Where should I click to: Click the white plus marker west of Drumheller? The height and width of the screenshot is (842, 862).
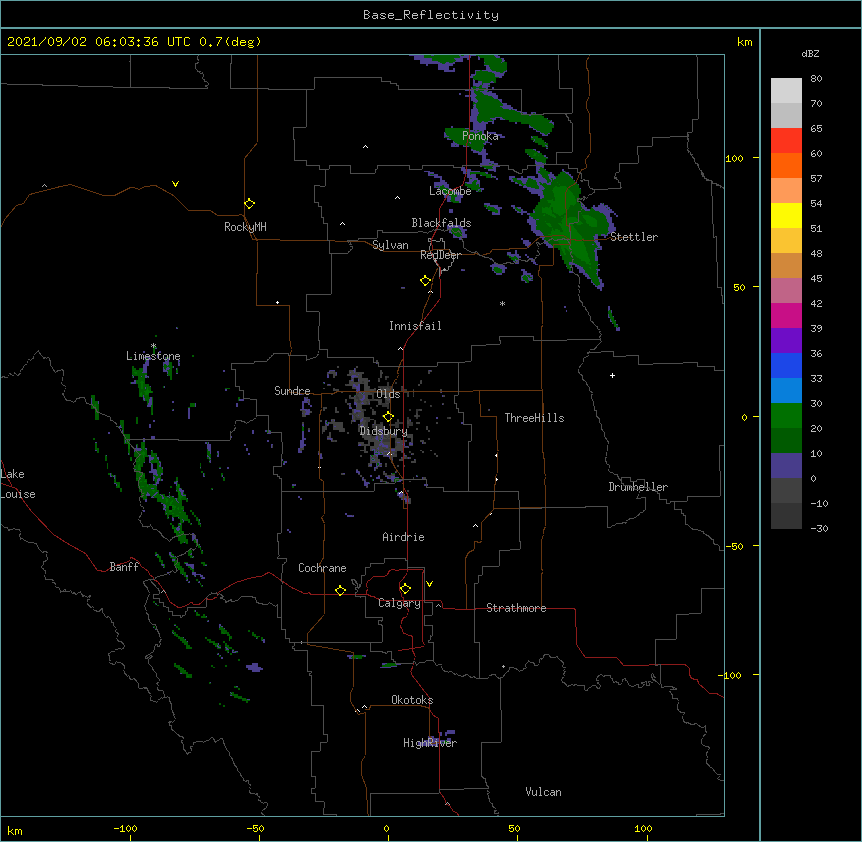tap(612, 375)
